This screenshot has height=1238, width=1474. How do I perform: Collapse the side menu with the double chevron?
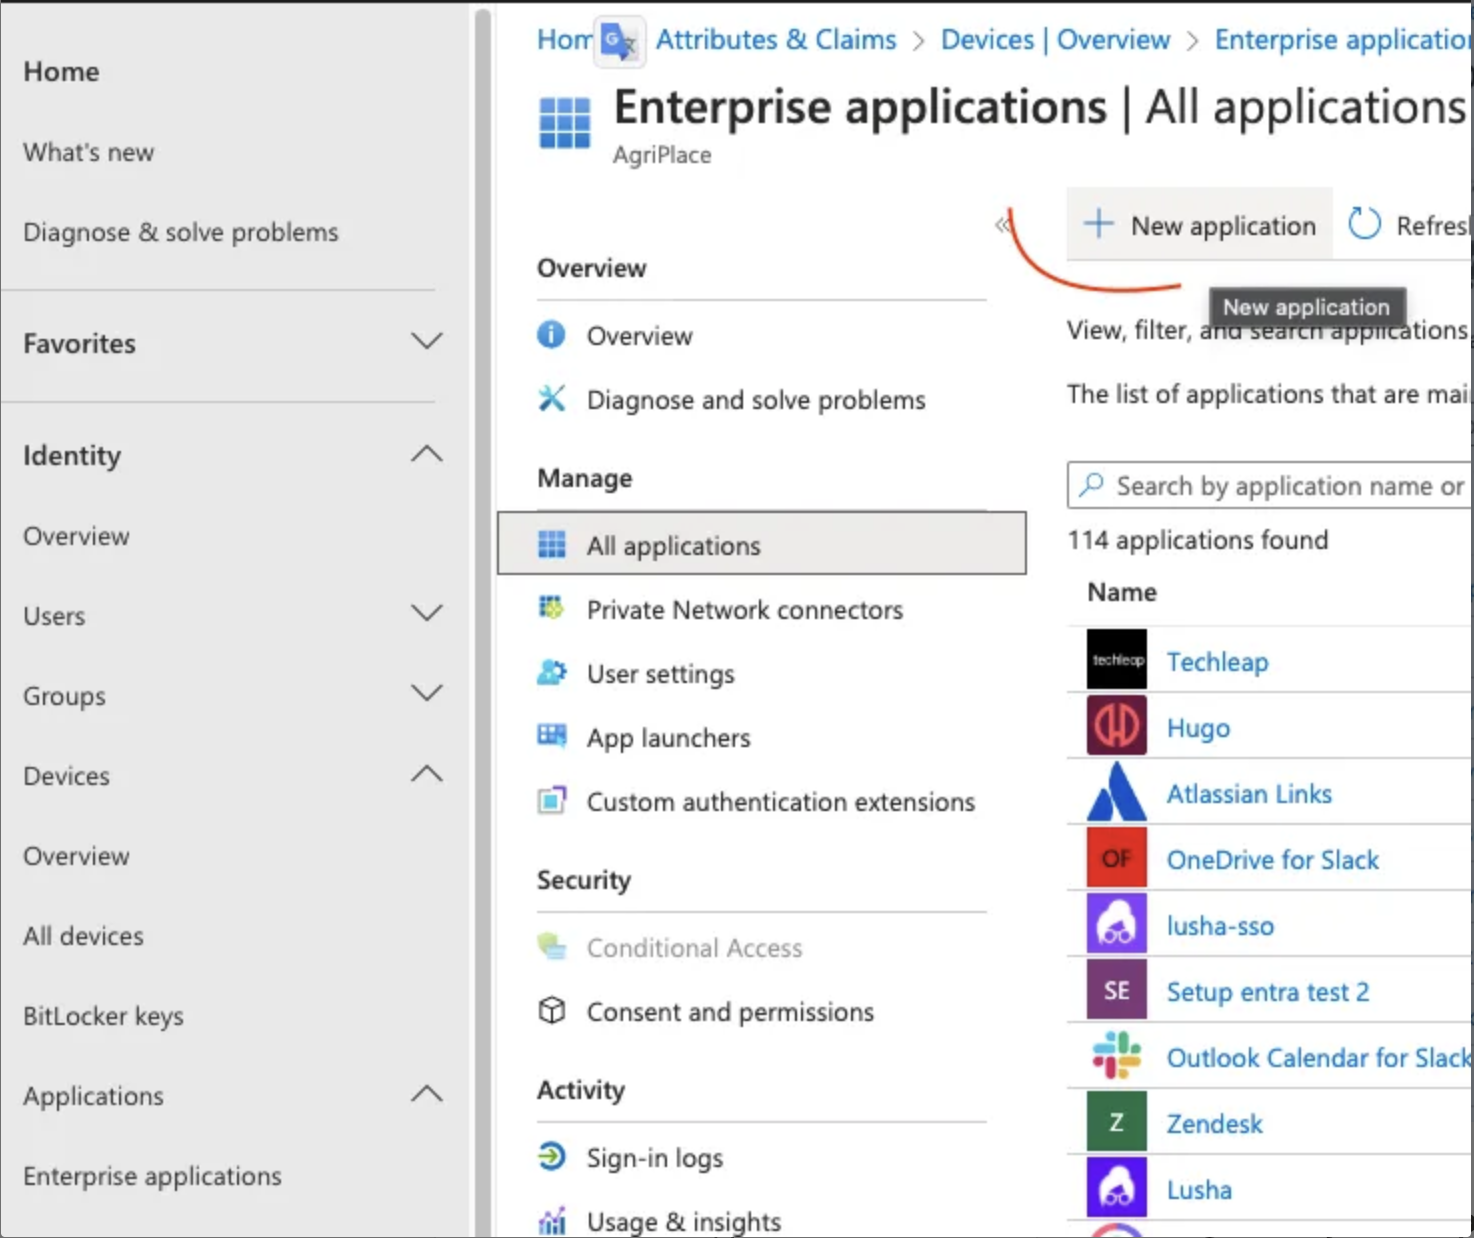pos(1001,225)
